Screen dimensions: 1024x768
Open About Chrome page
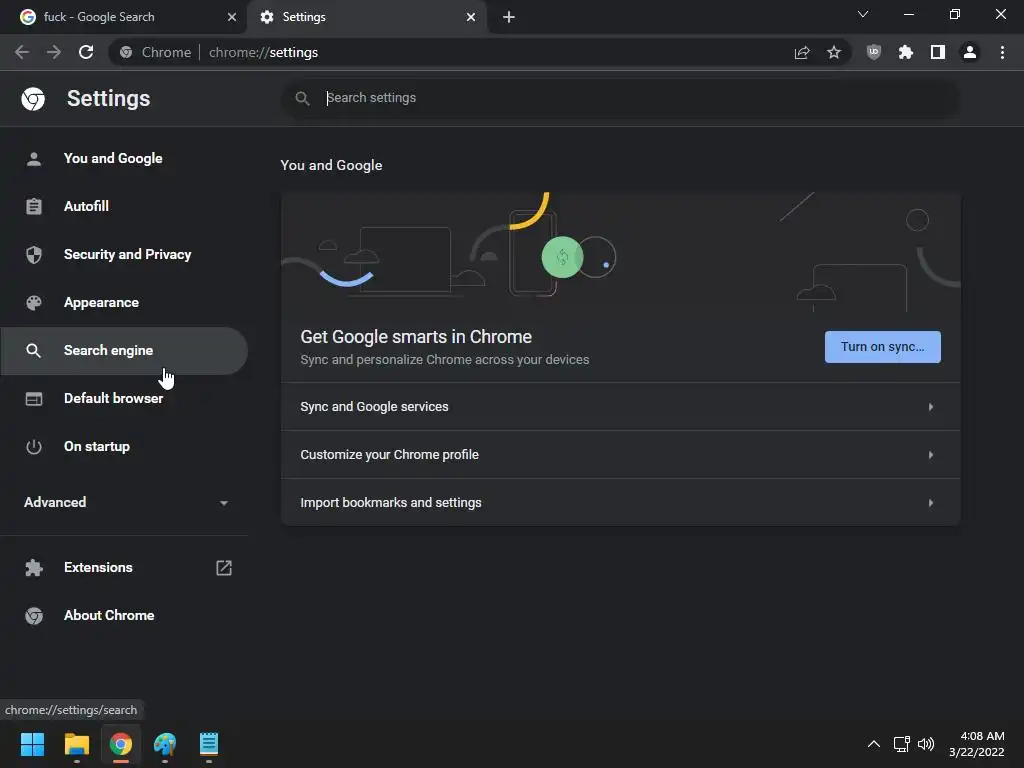point(124,615)
